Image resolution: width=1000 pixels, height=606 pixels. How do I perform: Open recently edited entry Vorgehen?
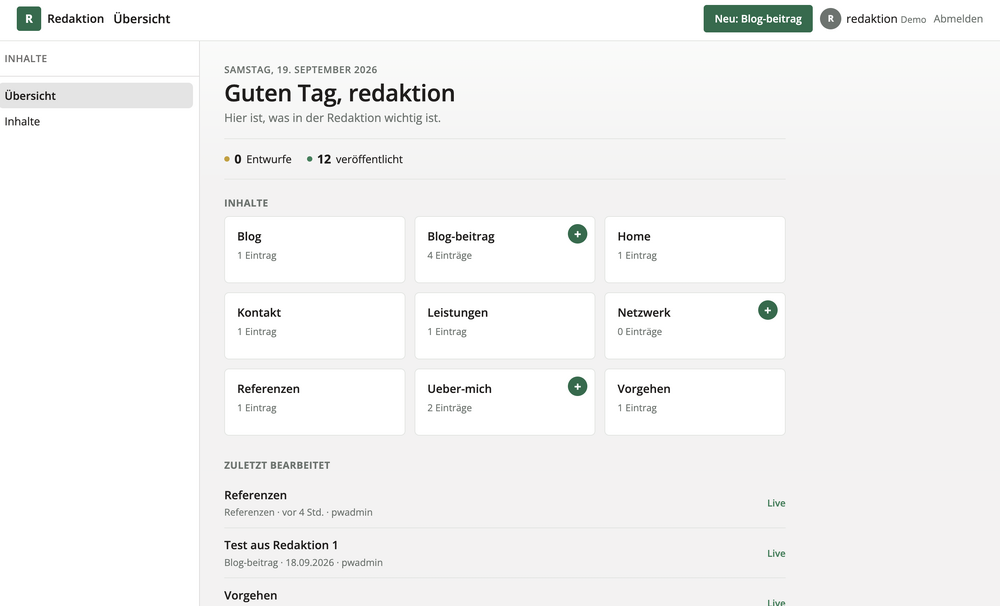click(504, 595)
